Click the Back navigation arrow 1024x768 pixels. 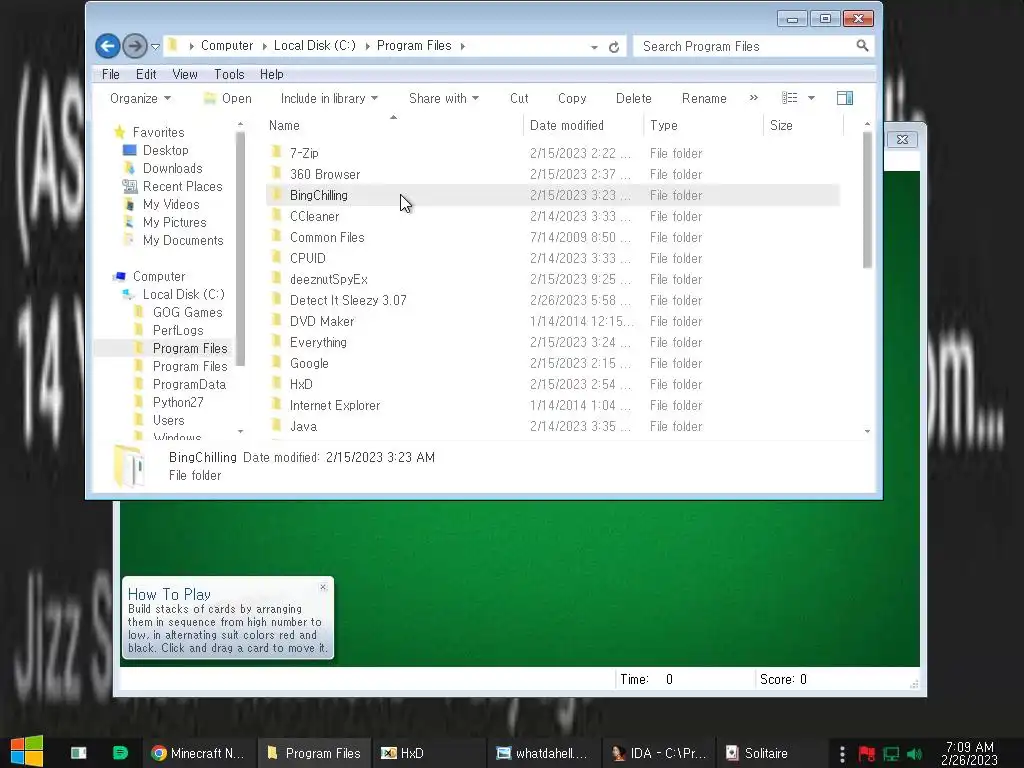[108, 46]
